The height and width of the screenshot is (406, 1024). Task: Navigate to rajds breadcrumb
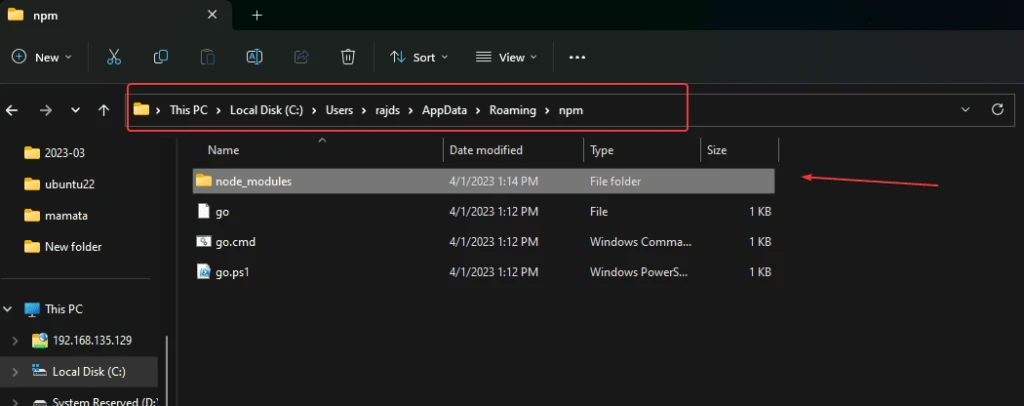(388, 110)
